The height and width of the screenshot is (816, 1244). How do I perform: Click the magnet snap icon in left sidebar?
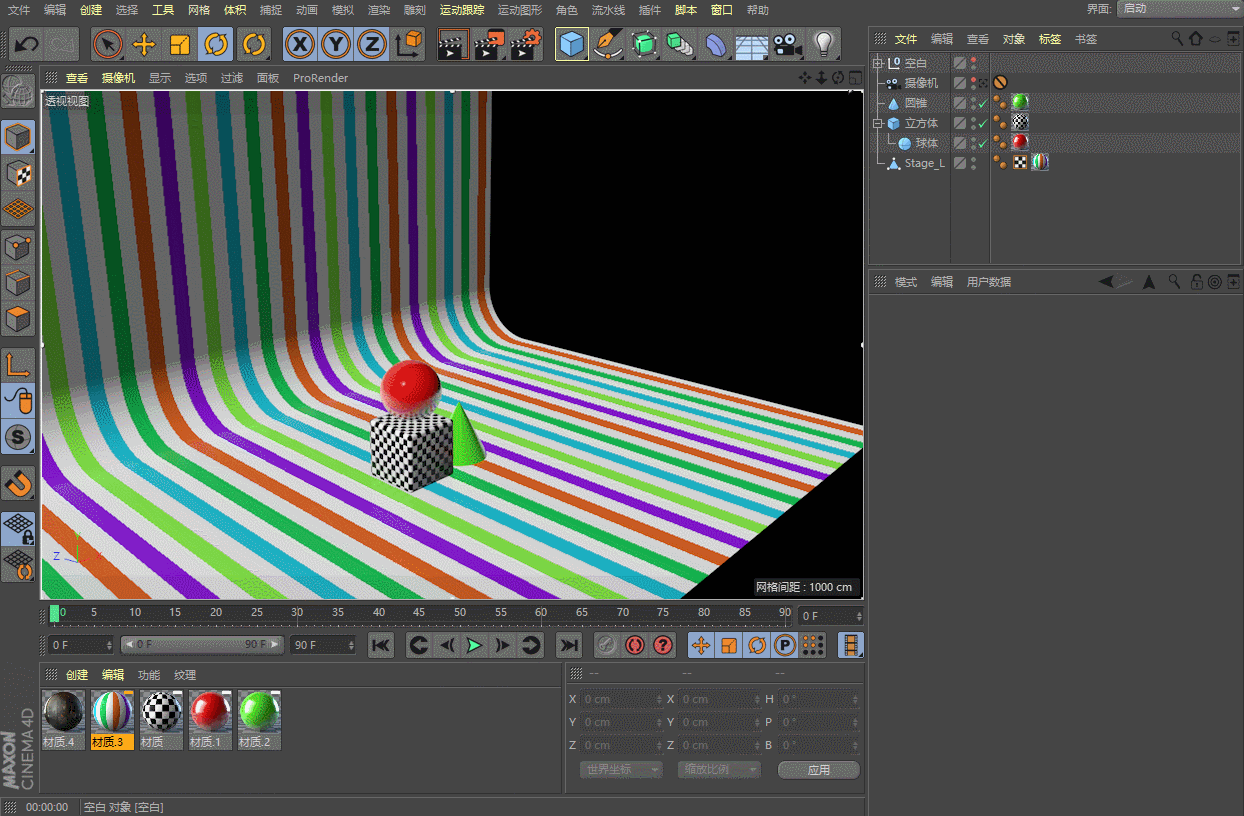tap(18, 483)
